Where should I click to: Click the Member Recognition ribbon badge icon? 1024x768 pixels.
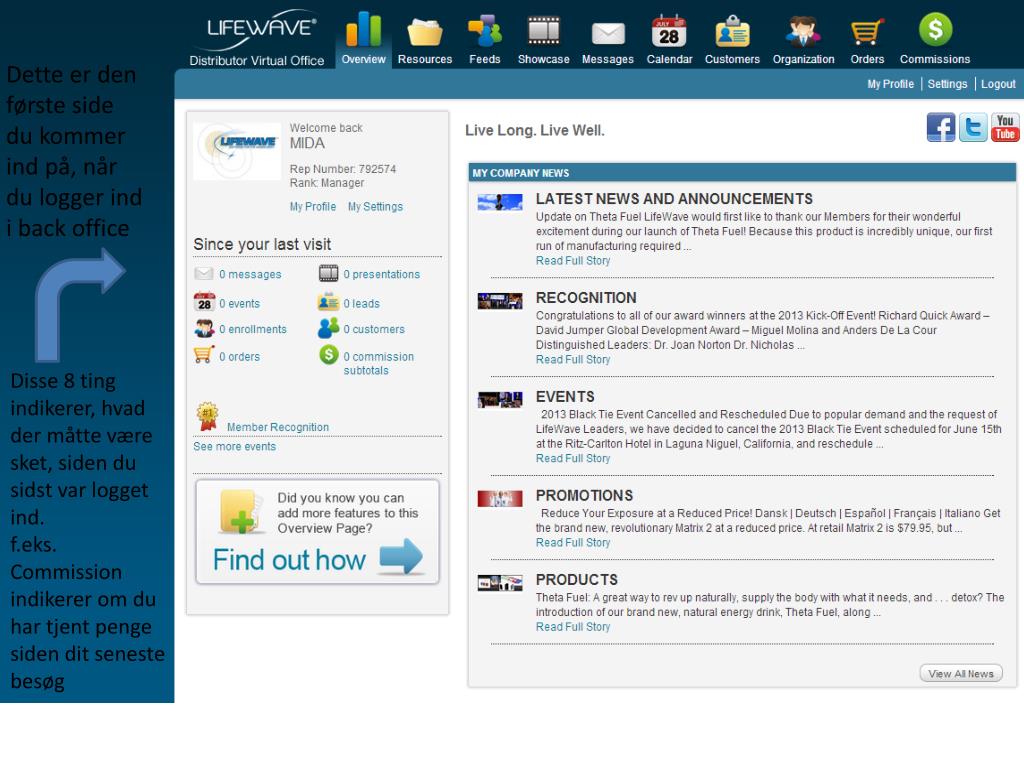point(207,416)
